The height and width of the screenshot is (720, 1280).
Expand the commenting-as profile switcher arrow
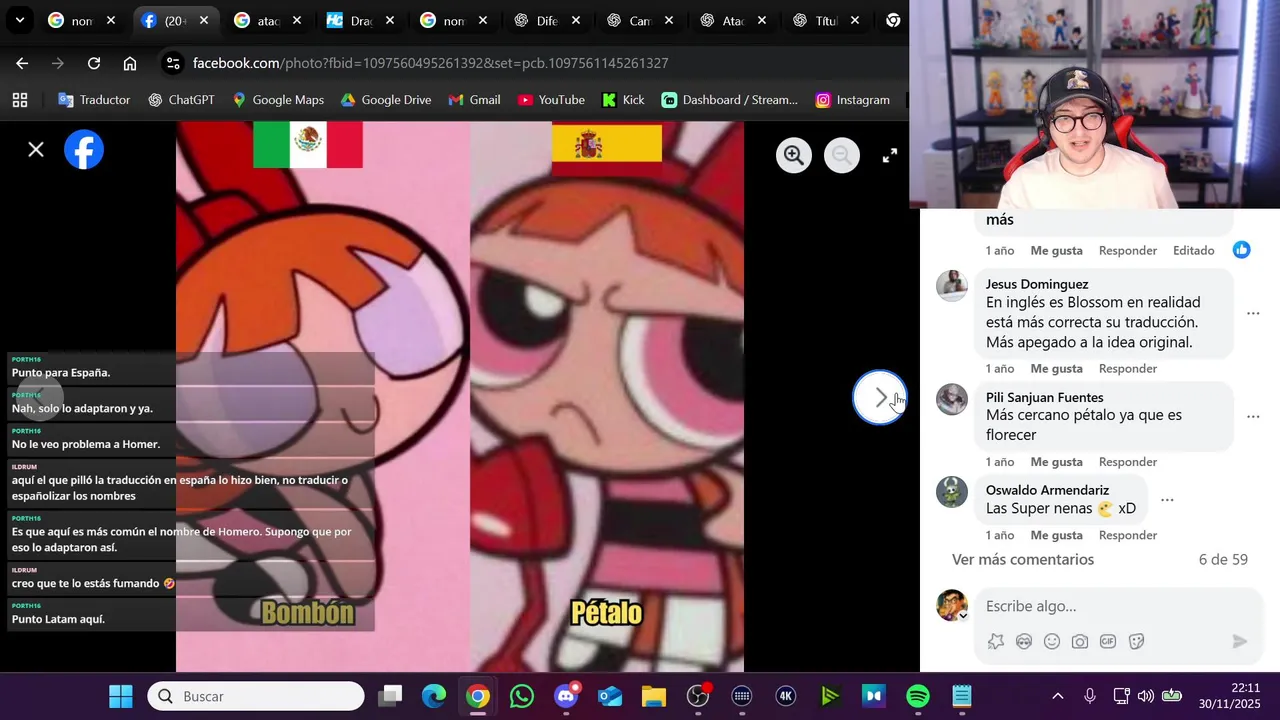pos(963,616)
